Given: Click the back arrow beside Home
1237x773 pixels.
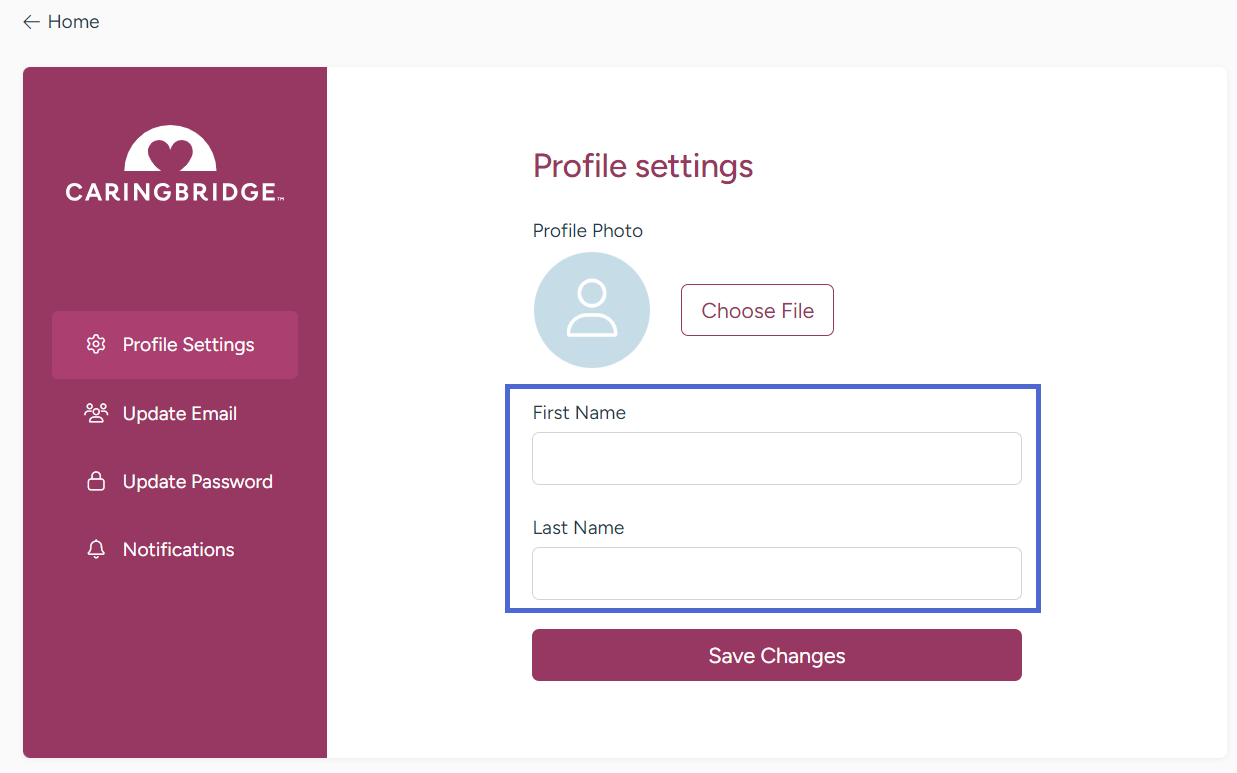Looking at the screenshot, I should (30, 21).
